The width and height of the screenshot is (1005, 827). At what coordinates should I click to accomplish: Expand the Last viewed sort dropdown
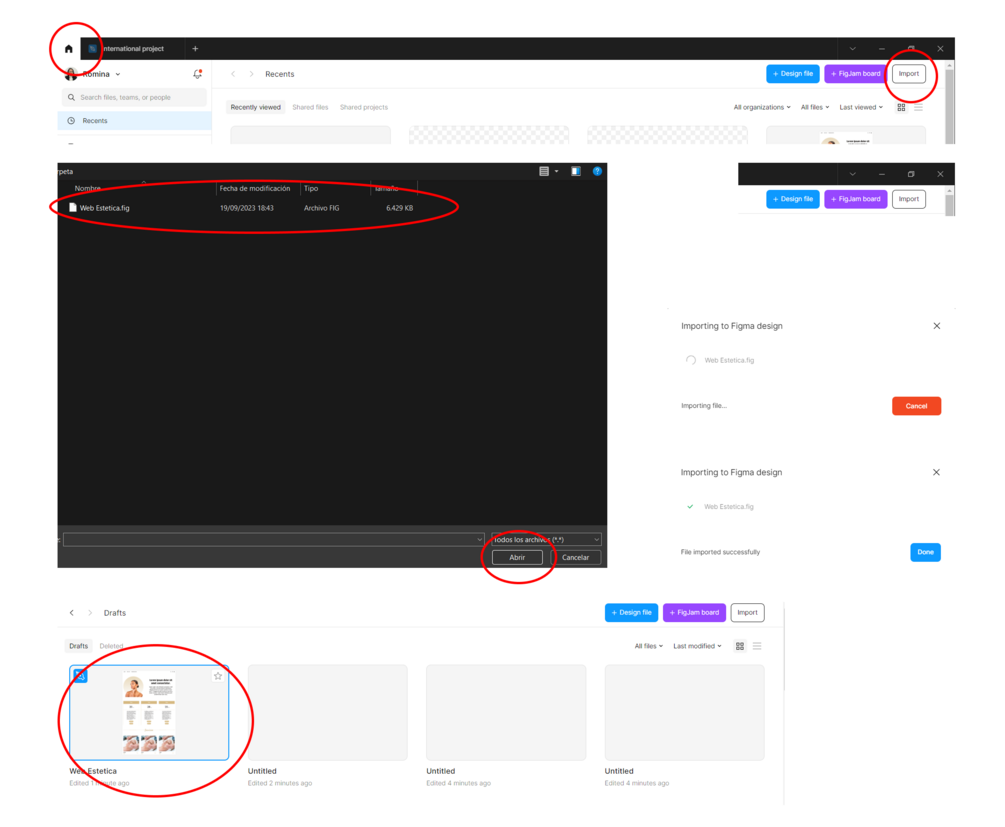click(861, 107)
